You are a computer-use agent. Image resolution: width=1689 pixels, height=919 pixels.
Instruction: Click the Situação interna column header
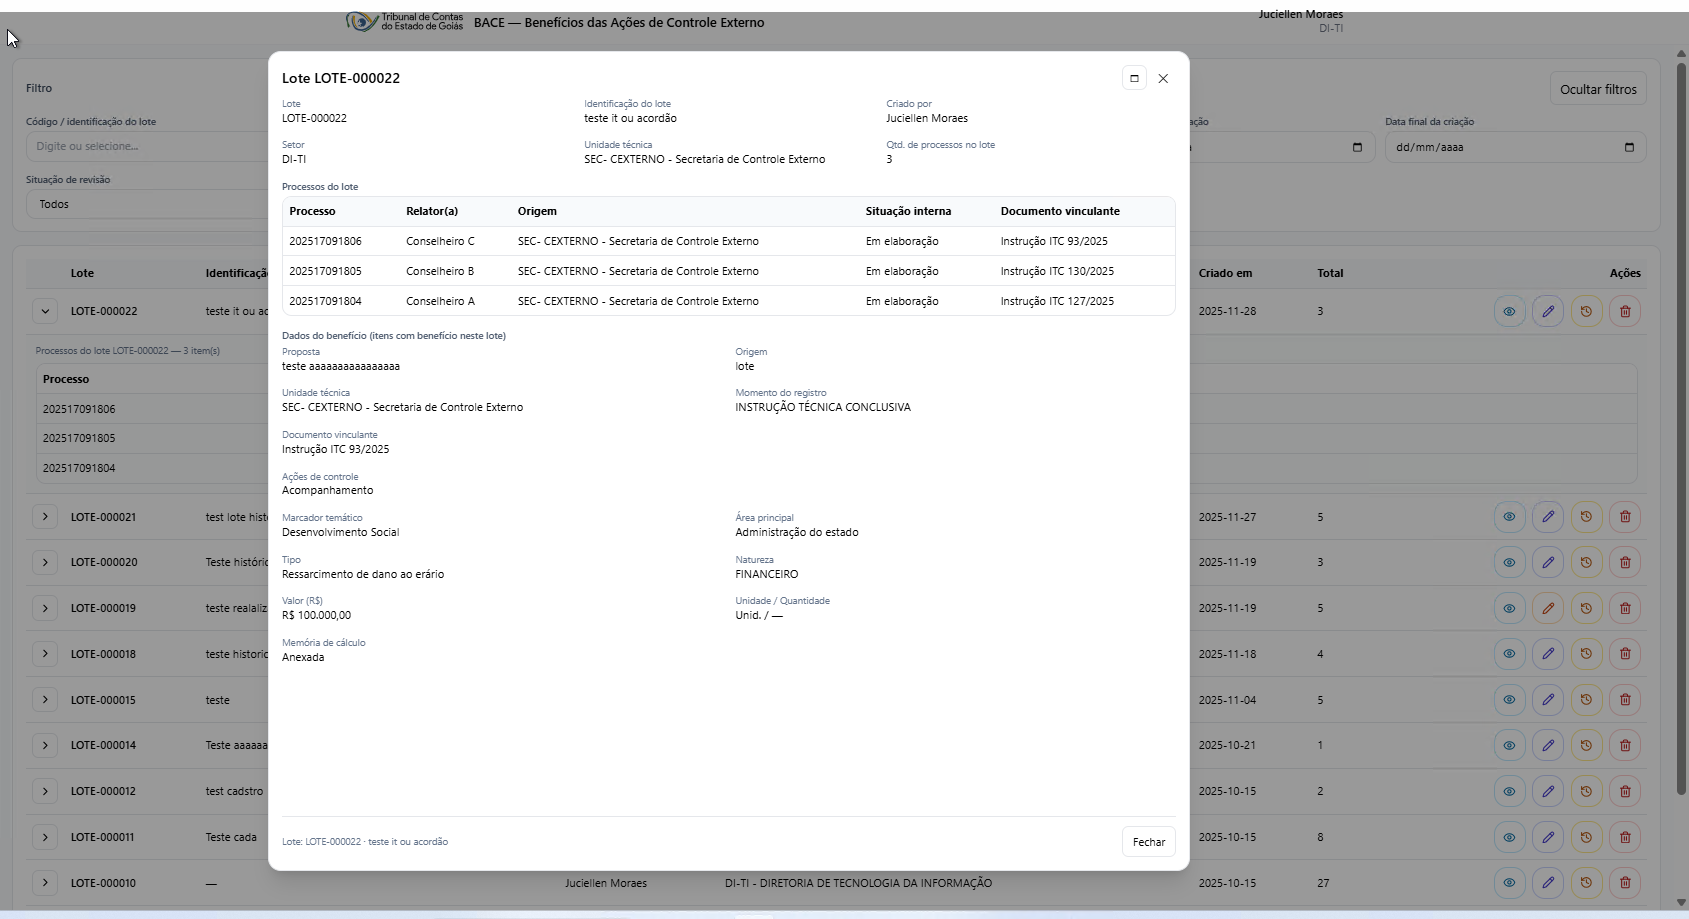click(908, 211)
